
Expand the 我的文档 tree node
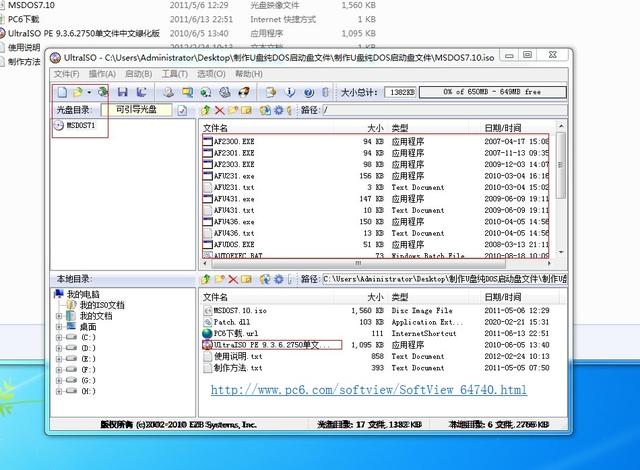tap(59, 316)
